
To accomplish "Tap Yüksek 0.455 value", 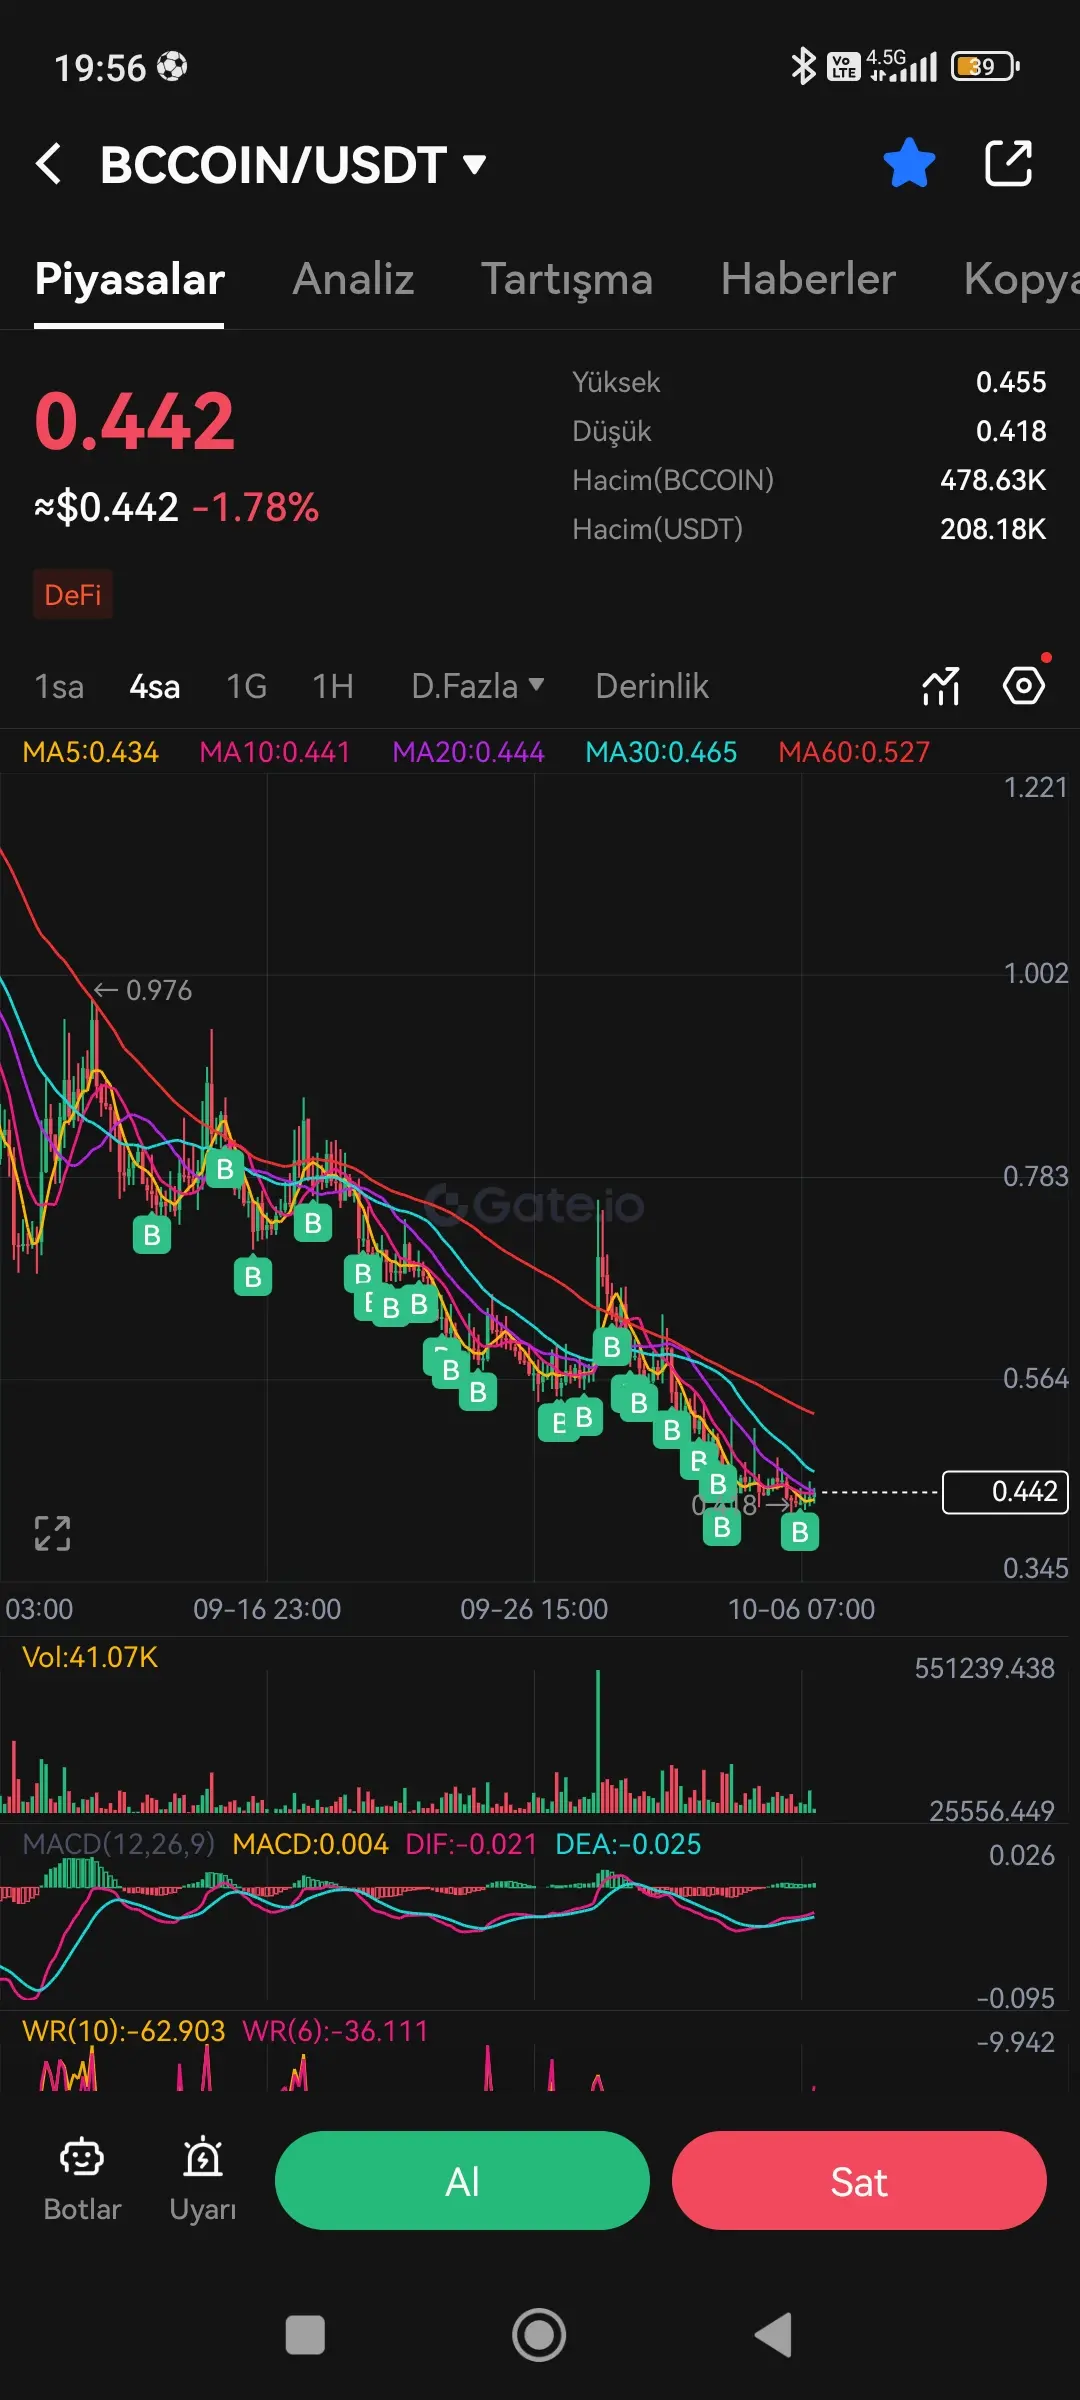I will (1011, 382).
